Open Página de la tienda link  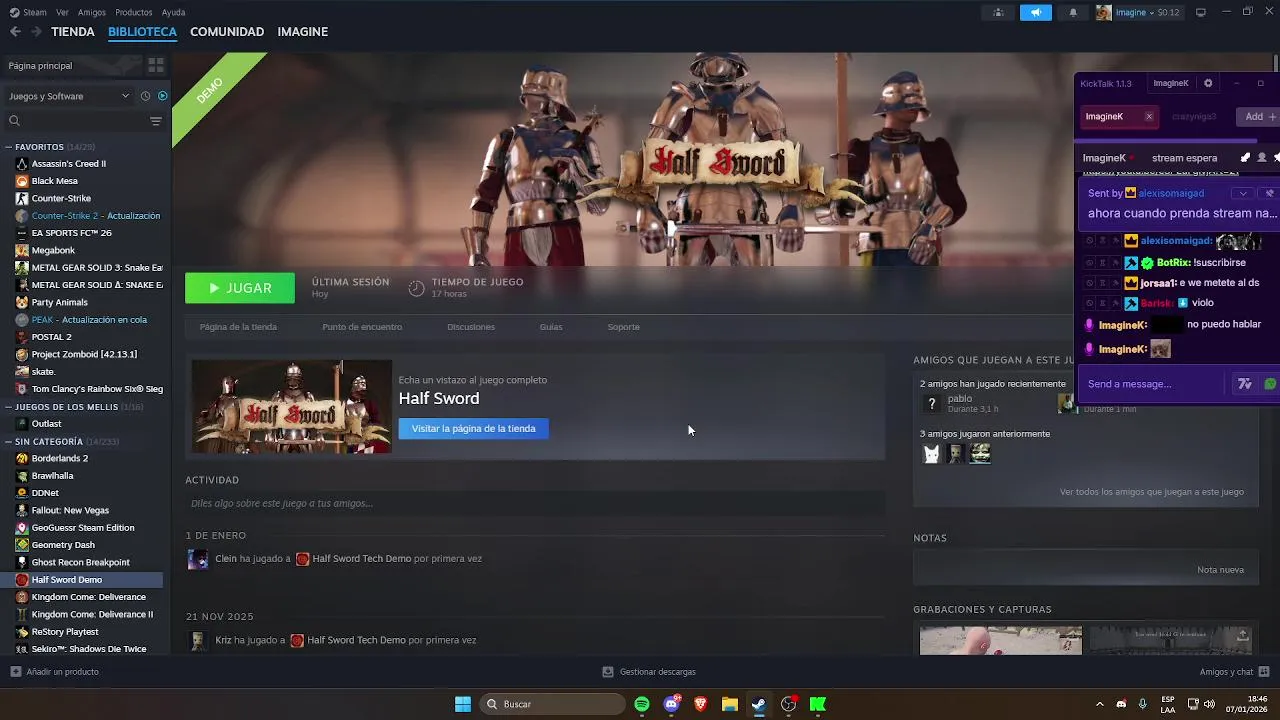238,327
